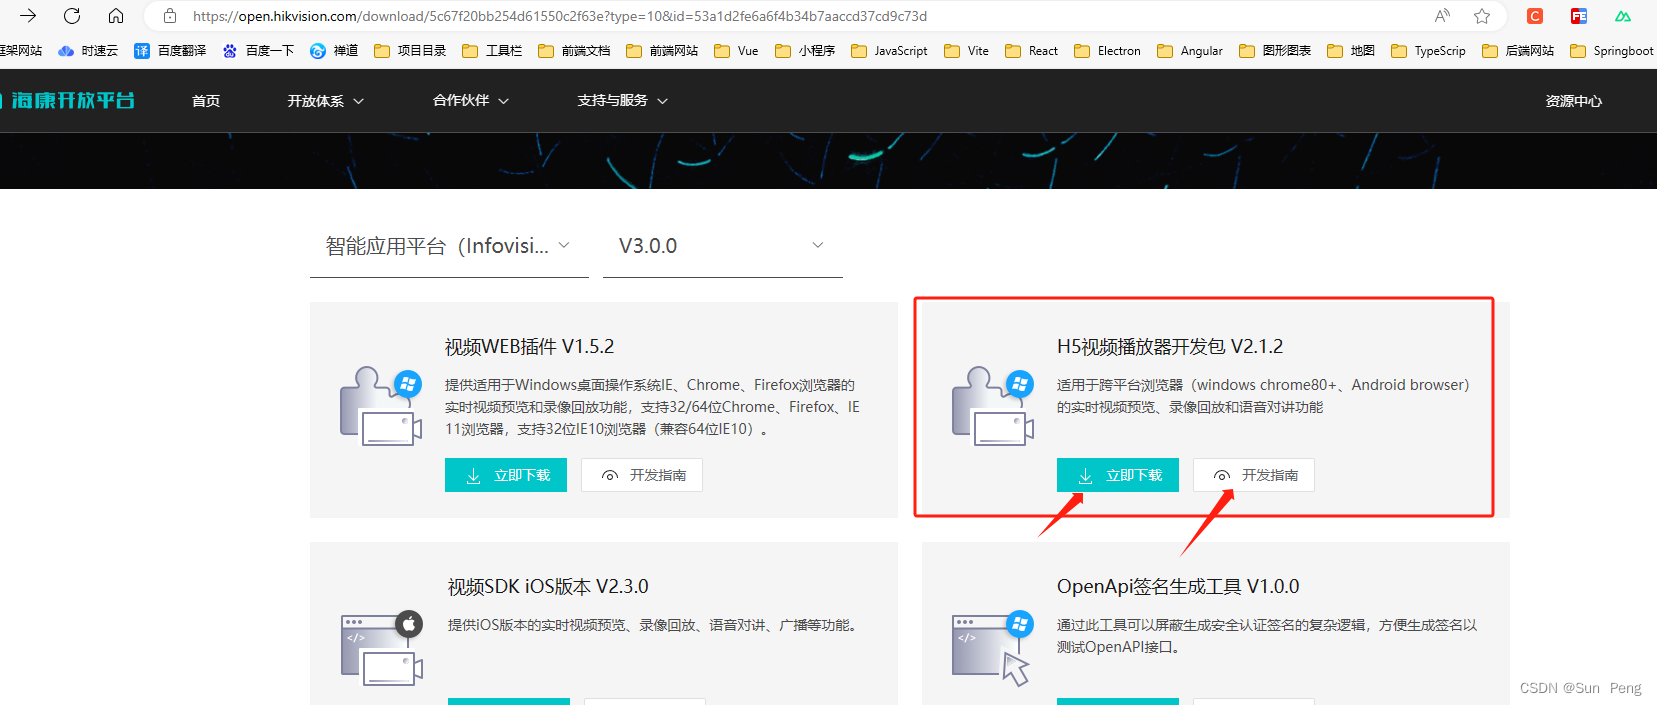This screenshot has width=1657, height=705.
Task: Open the read aloud icon in address bar
Action: coord(1442,16)
